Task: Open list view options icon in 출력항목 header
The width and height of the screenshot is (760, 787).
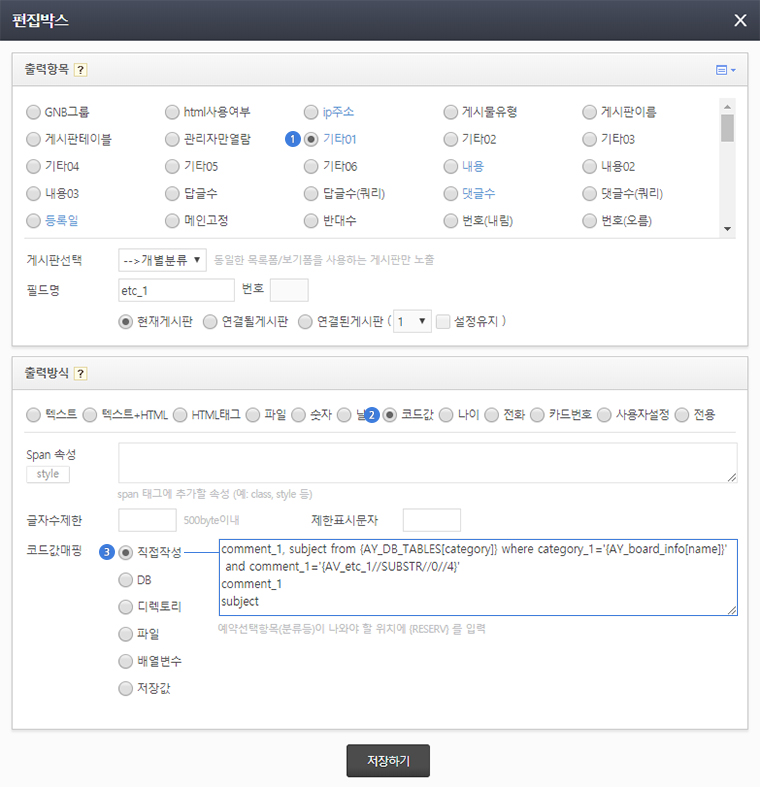Action: pyautogui.click(x=725, y=70)
